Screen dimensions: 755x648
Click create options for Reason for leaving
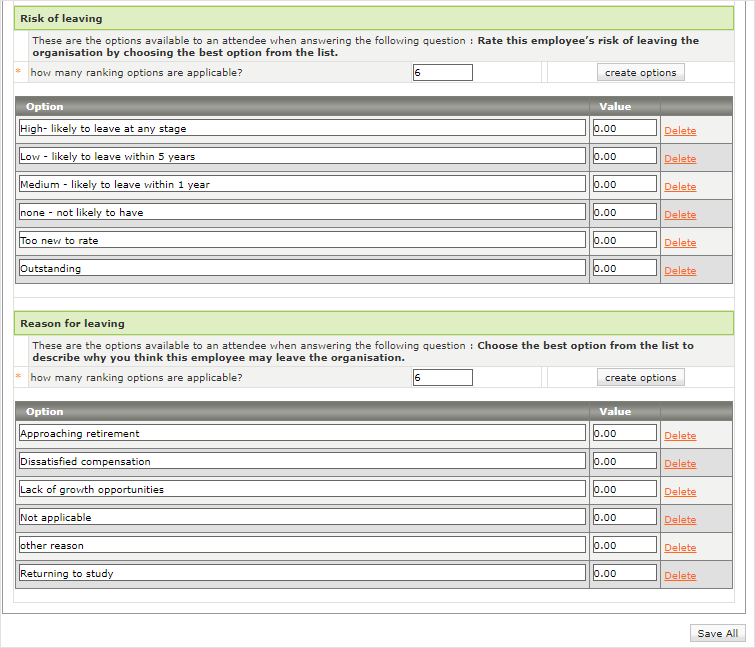tap(641, 378)
